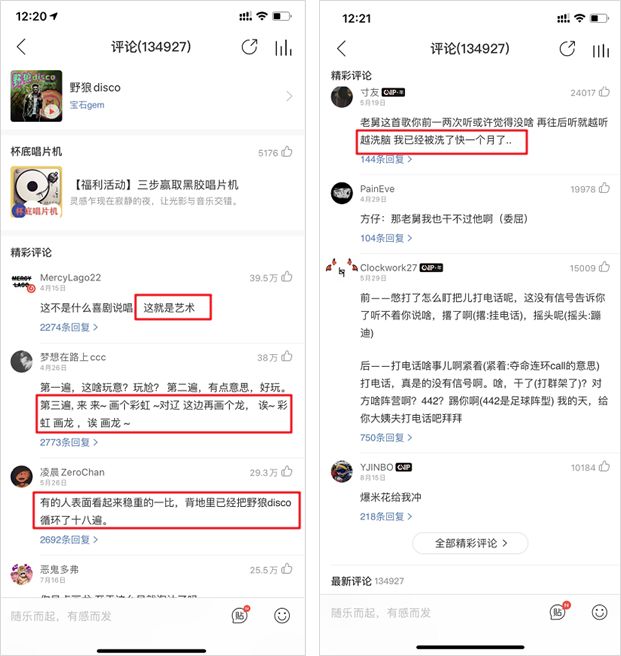The height and width of the screenshot is (656, 621).
Task: Expand 104条回复 under PainEve's comment
Action: point(386,238)
